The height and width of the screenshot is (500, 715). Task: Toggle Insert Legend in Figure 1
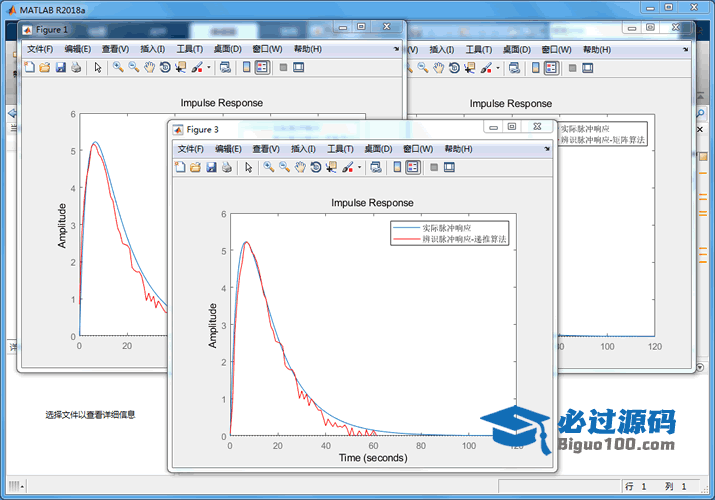pos(262,67)
